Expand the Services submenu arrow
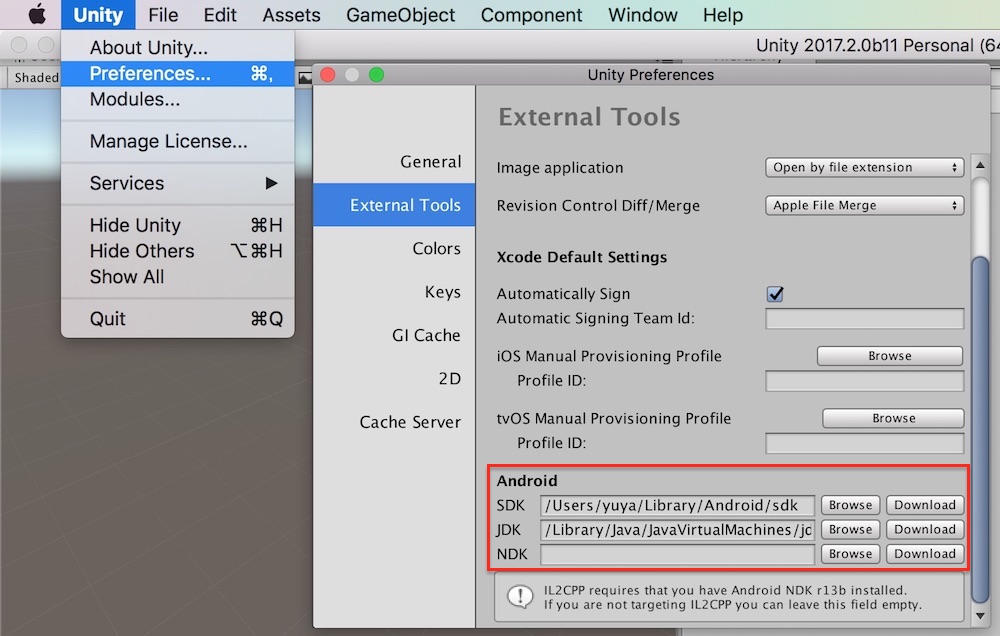The height and width of the screenshot is (636, 1000). [272, 183]
